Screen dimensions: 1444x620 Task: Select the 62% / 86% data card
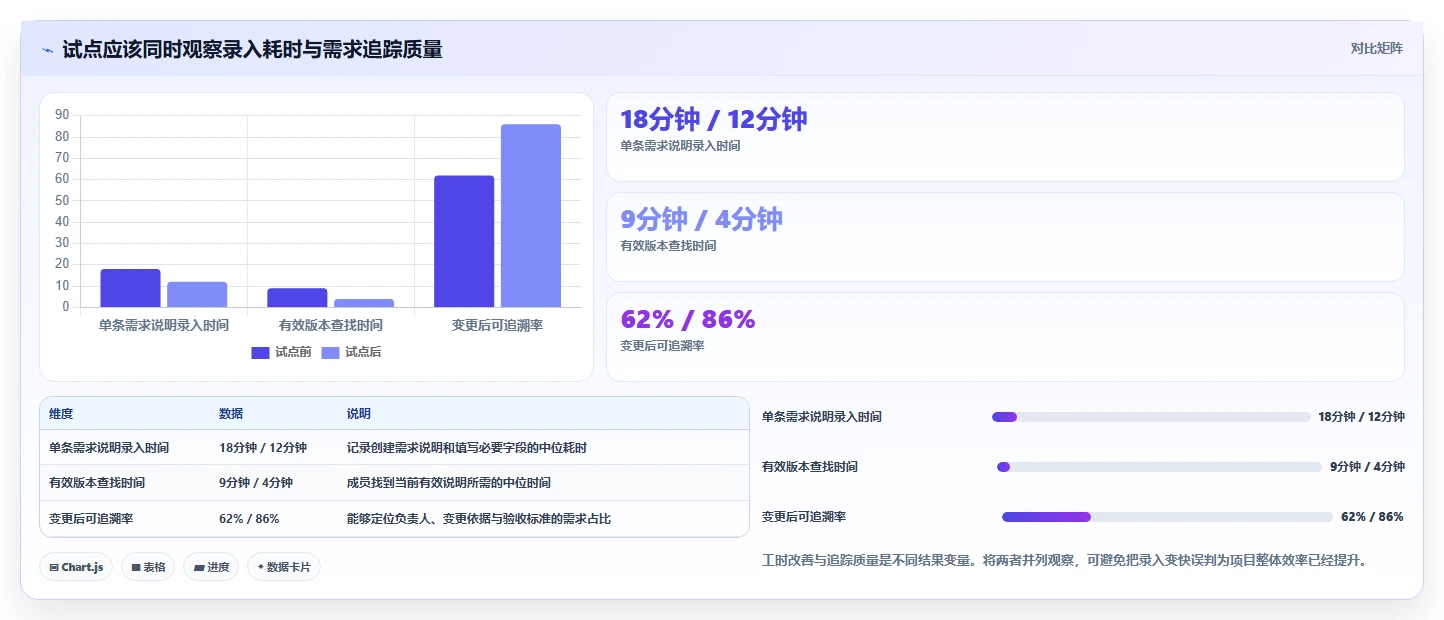click(x=1005, y=337)
